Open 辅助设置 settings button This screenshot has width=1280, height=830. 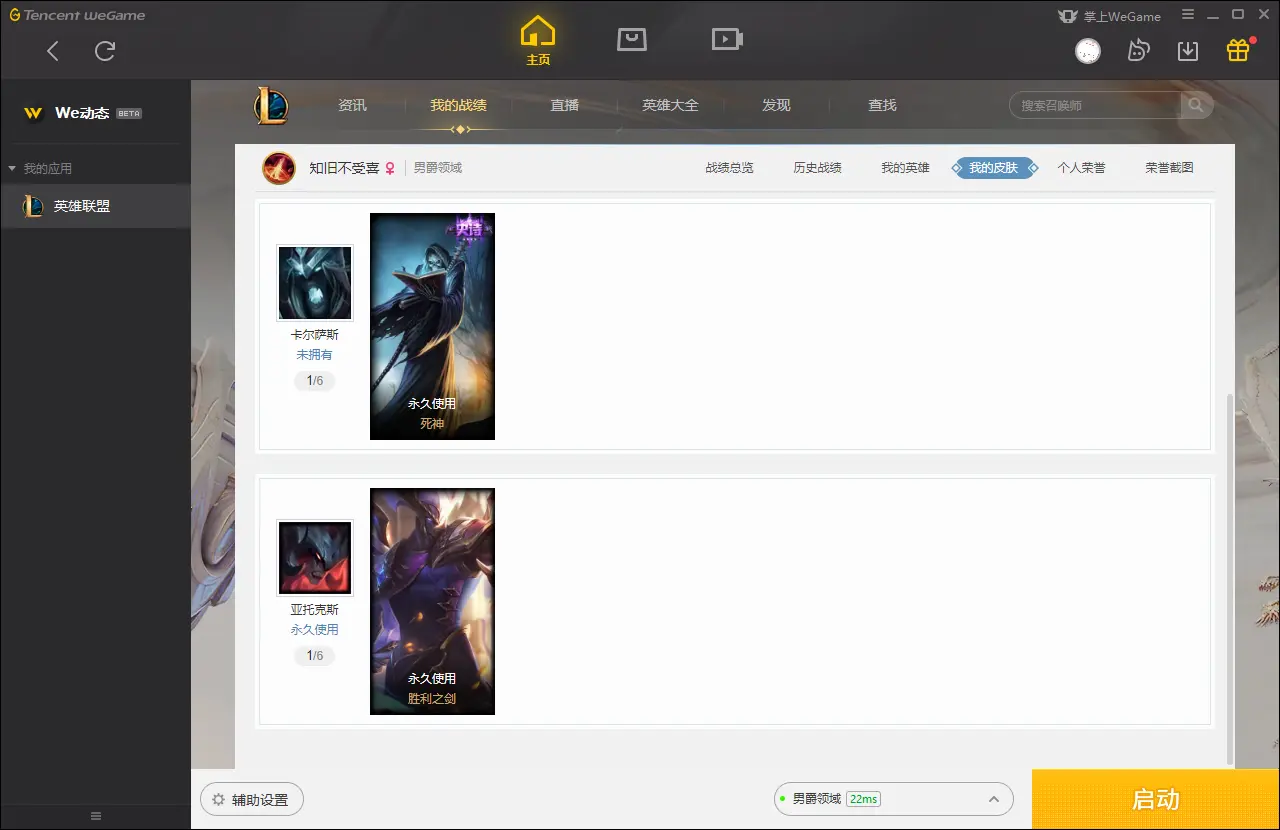(x=251, y=800)
